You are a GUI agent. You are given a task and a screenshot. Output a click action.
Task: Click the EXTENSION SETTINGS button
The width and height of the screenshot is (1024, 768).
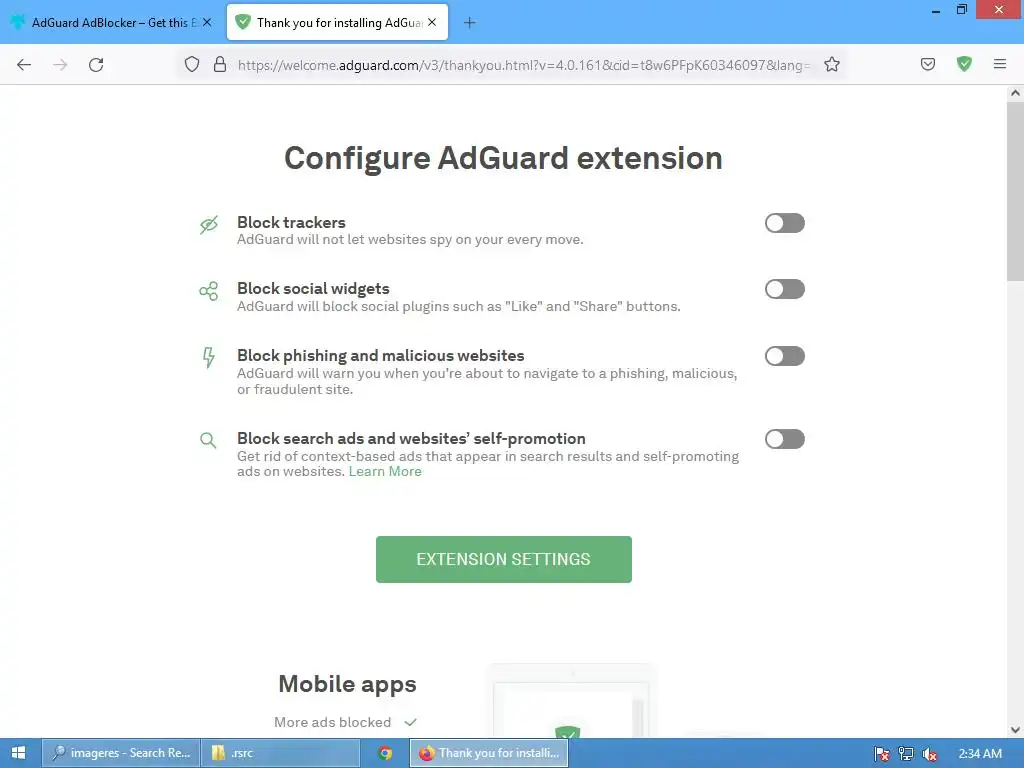coord(504,559)
